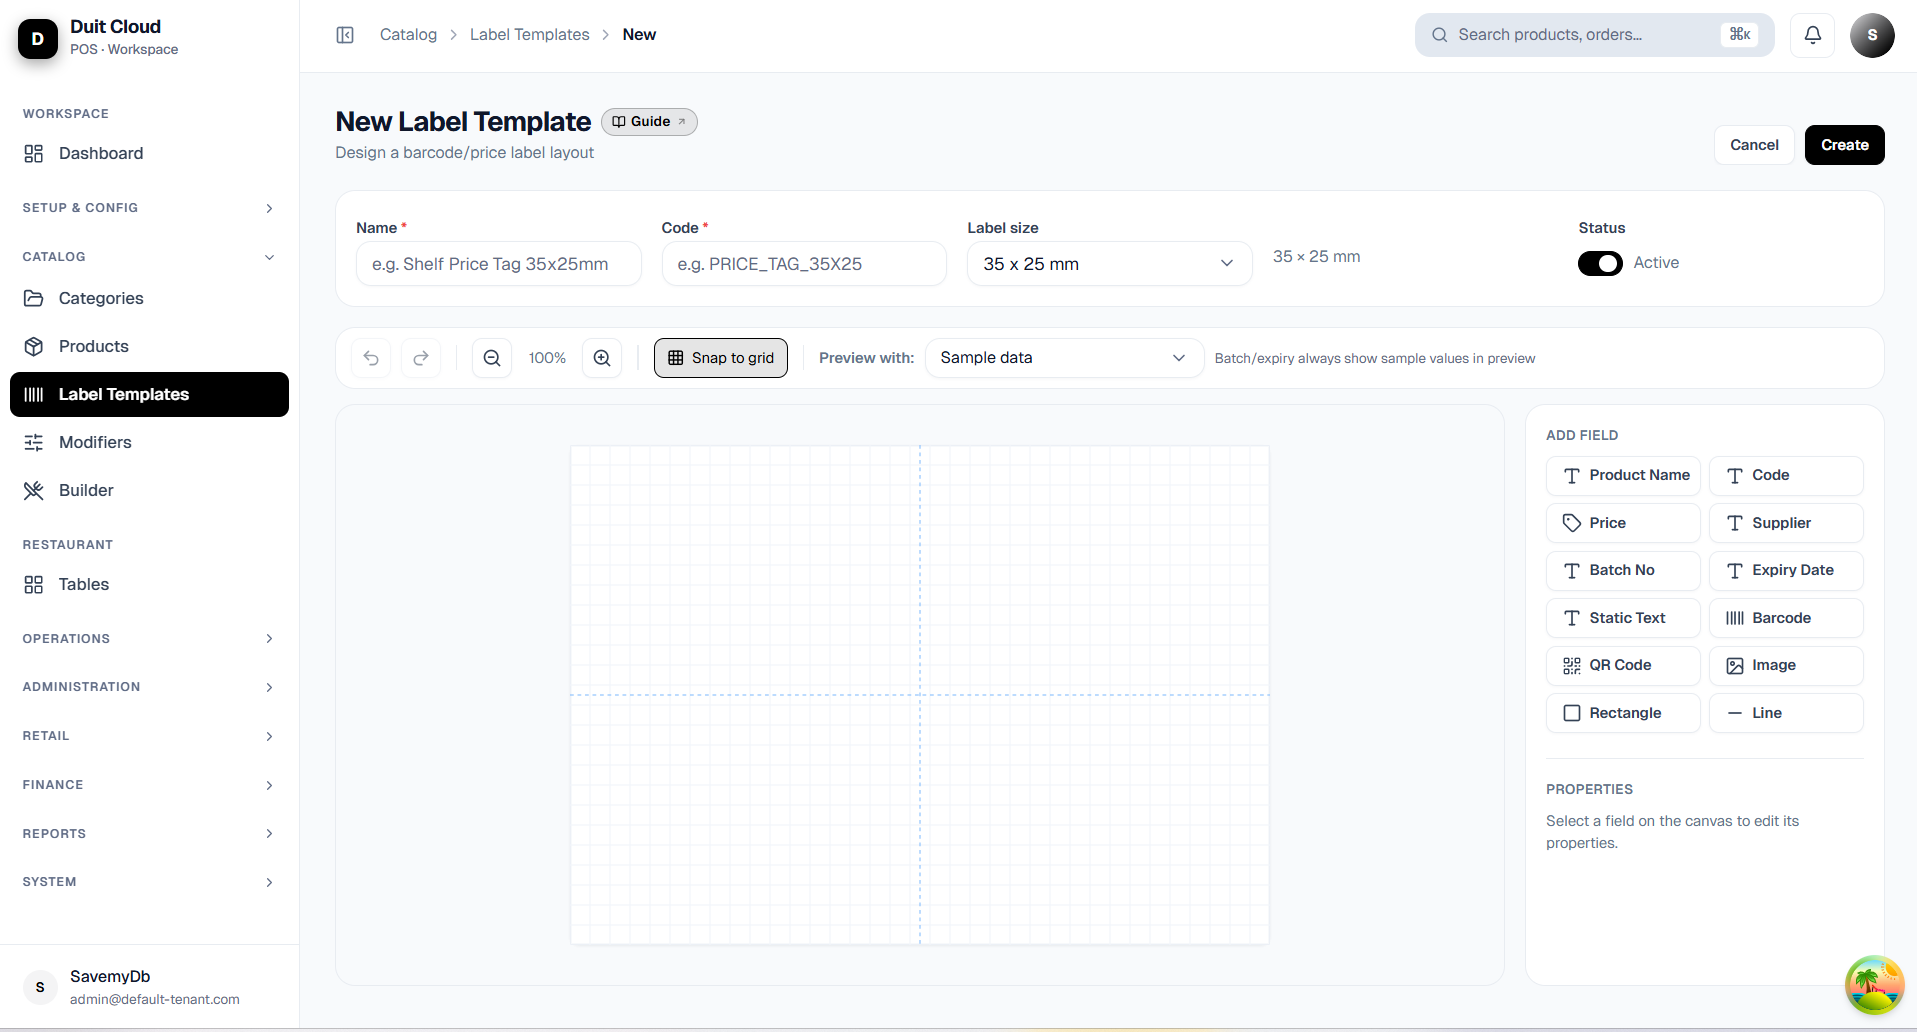Add Batch No field

(1623, 570)
